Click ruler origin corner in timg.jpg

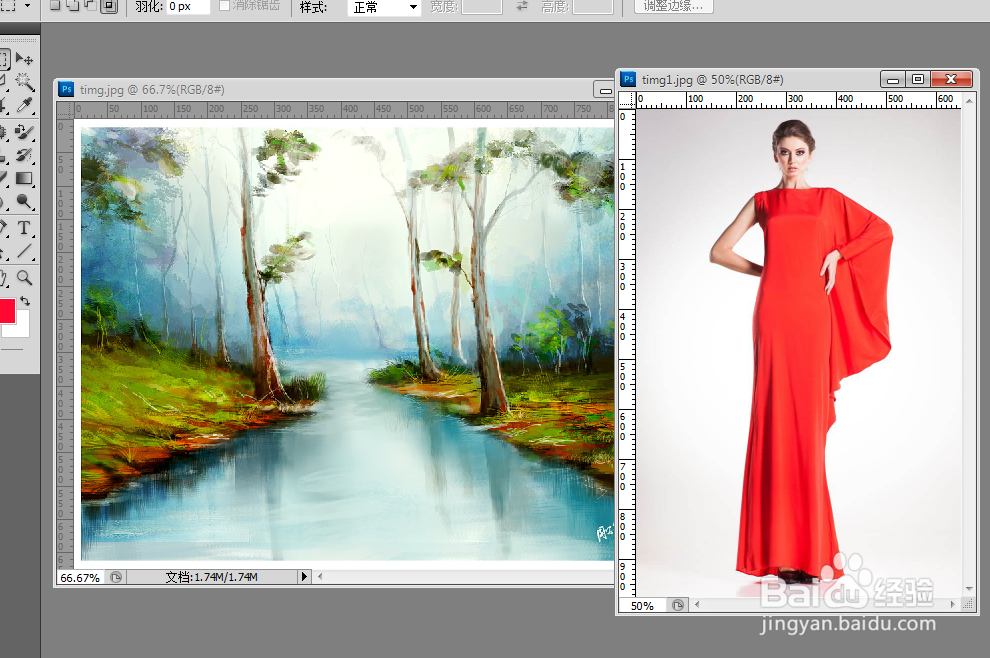(x=65, y=109)
